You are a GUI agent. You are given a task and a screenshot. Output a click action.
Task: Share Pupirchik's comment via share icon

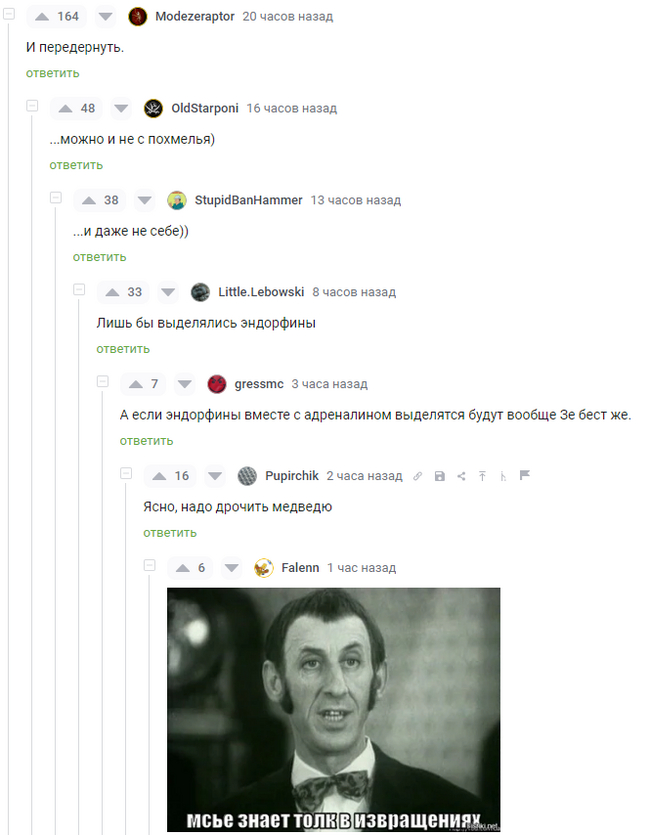point(461,476)
